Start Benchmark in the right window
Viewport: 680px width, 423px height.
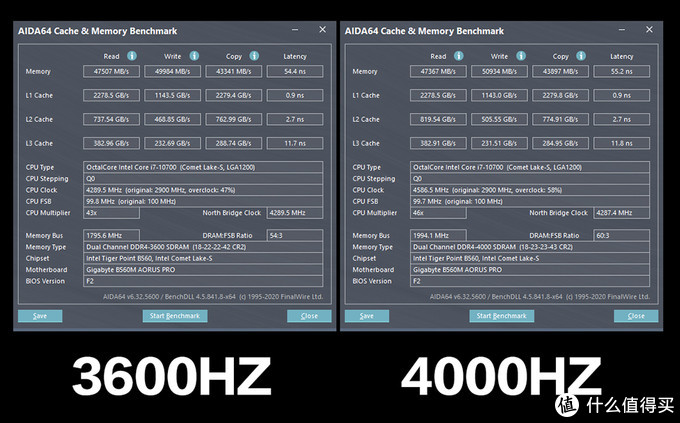pyautogui.click(x=502, y=316)
